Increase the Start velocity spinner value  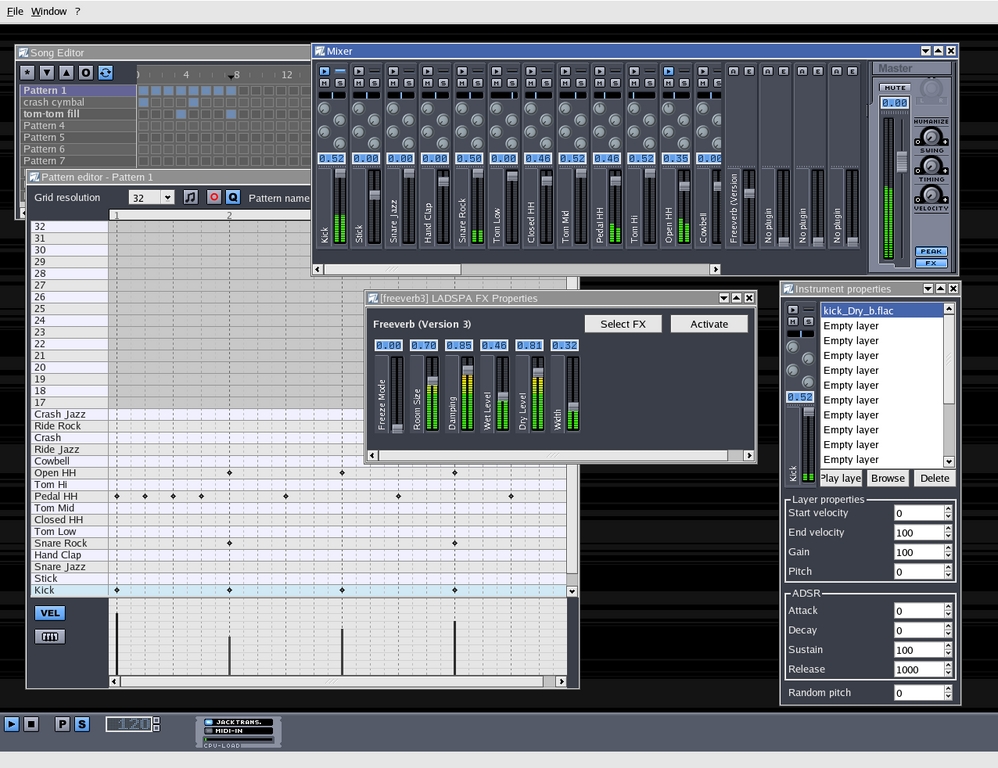948,509
